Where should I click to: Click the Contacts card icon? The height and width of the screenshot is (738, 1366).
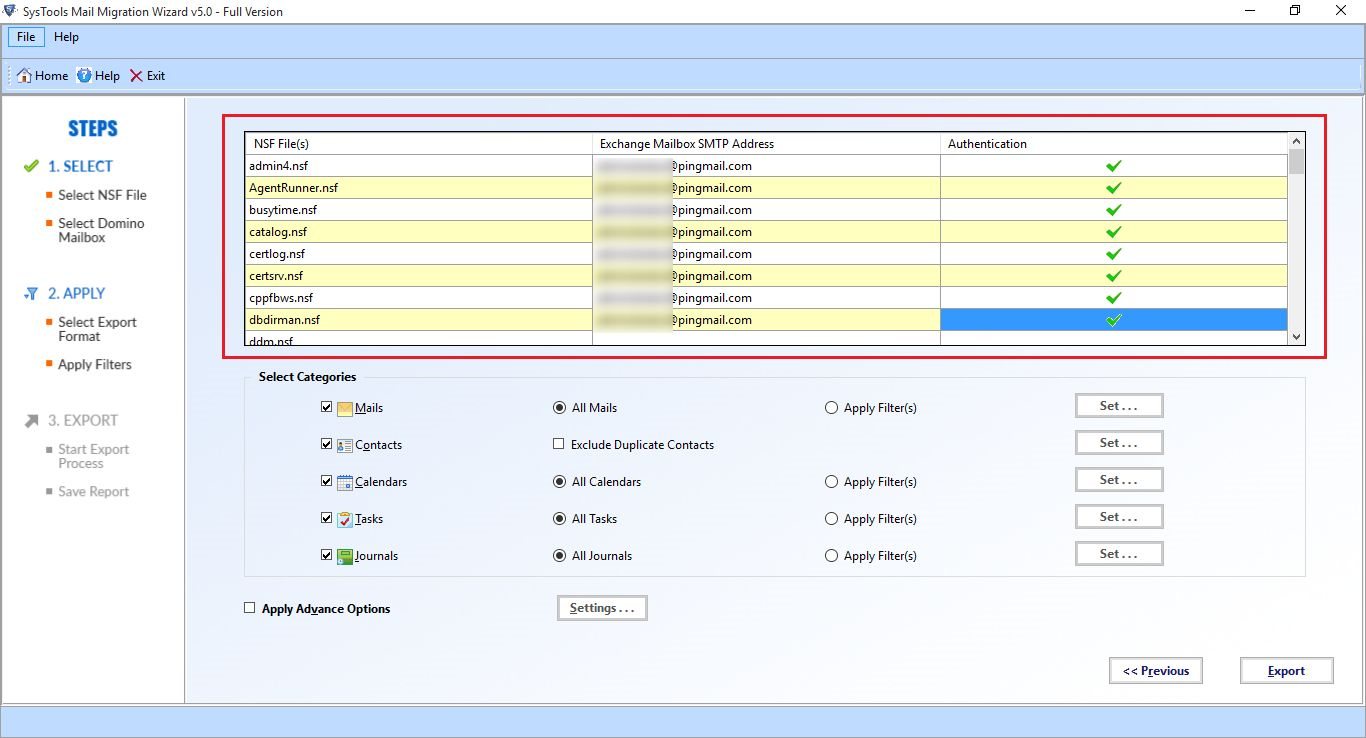(345, 445)
